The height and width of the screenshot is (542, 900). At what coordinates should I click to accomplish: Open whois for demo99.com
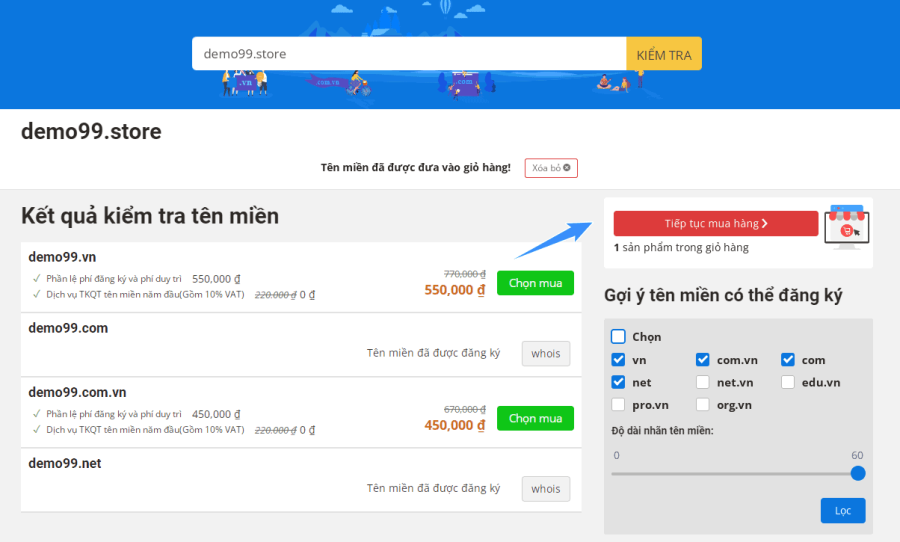coord(546,354)
